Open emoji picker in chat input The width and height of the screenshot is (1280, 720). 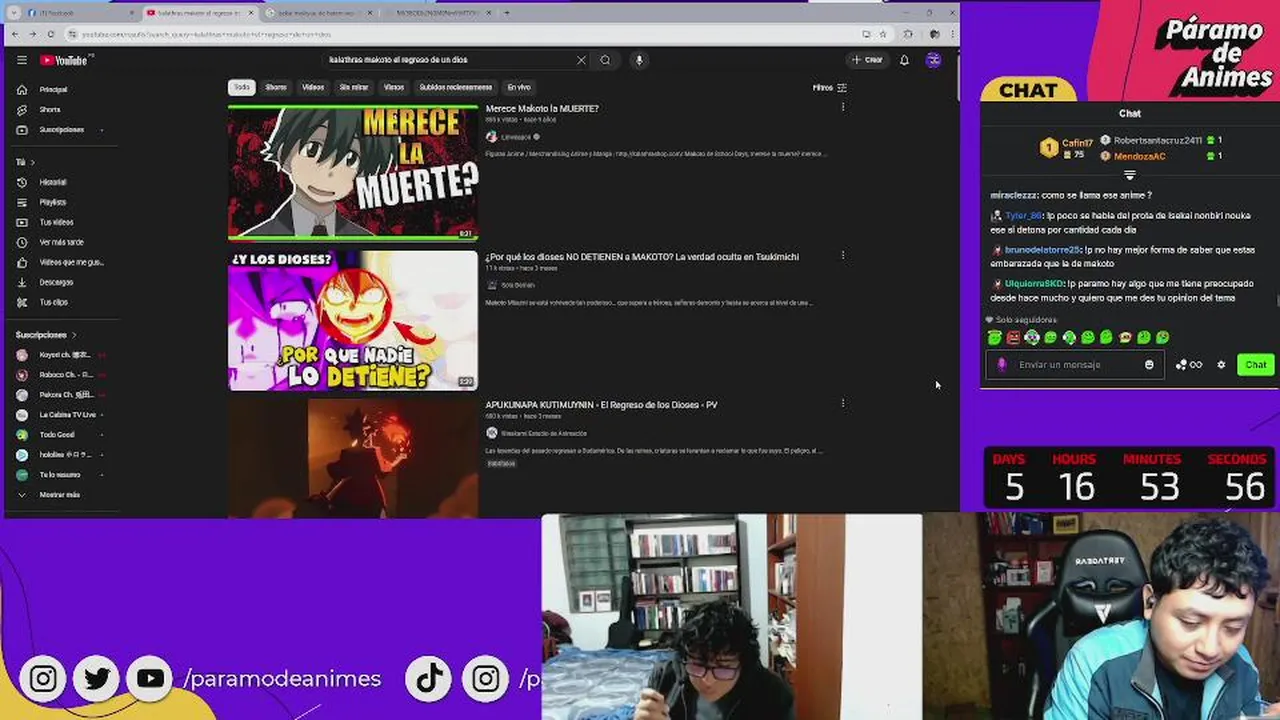[1149, 365]
